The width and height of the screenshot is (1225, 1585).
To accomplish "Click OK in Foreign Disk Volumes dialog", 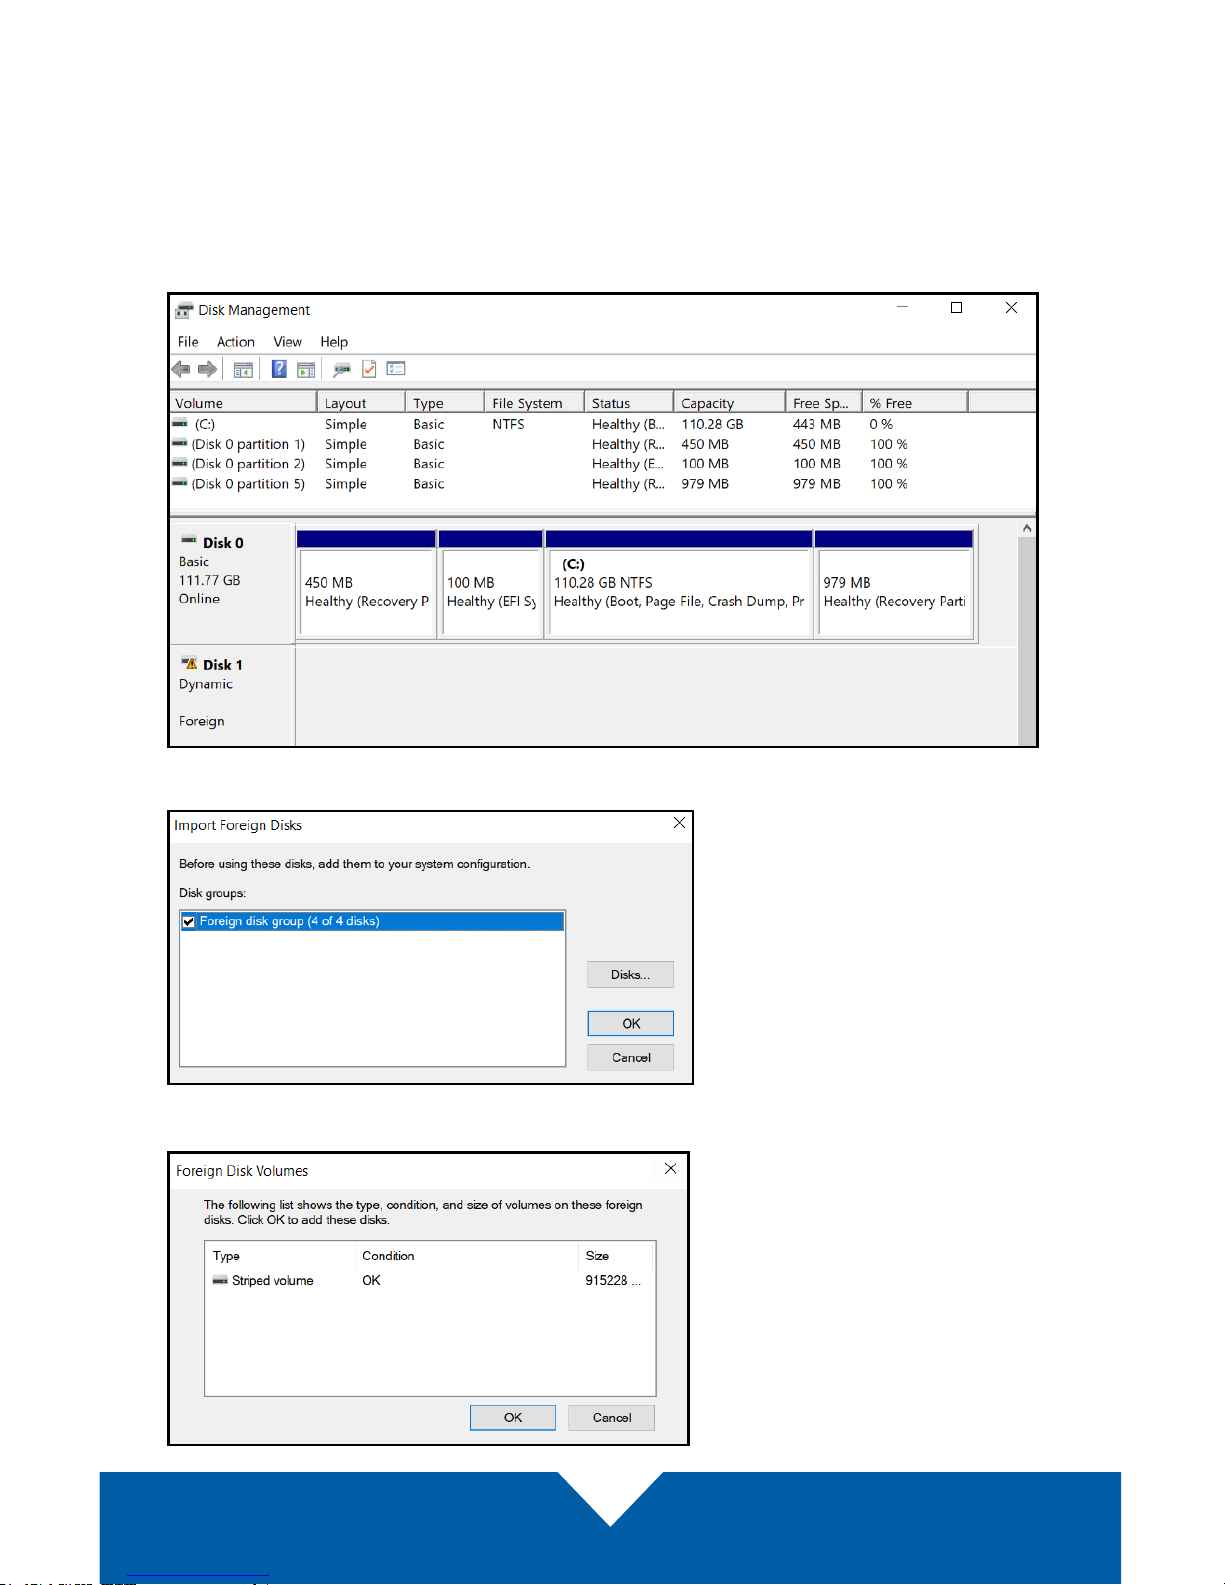I will [x=513, y=1417].
